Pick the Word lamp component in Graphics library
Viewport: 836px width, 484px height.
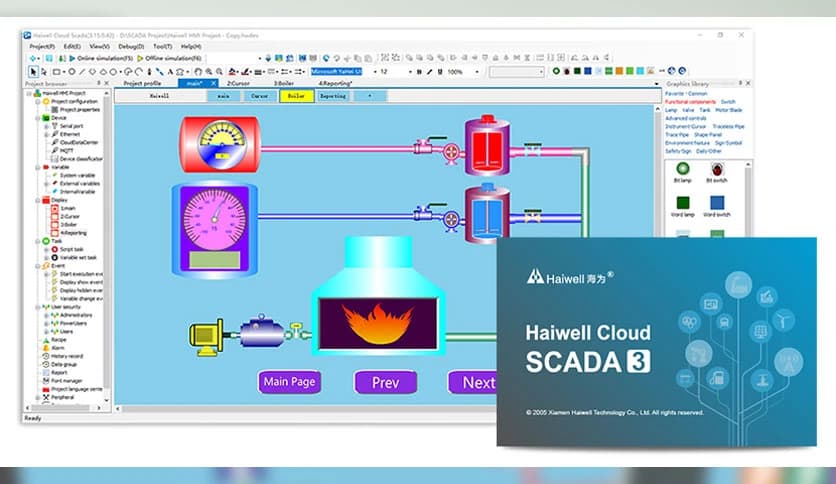click(x=682, y=206)
